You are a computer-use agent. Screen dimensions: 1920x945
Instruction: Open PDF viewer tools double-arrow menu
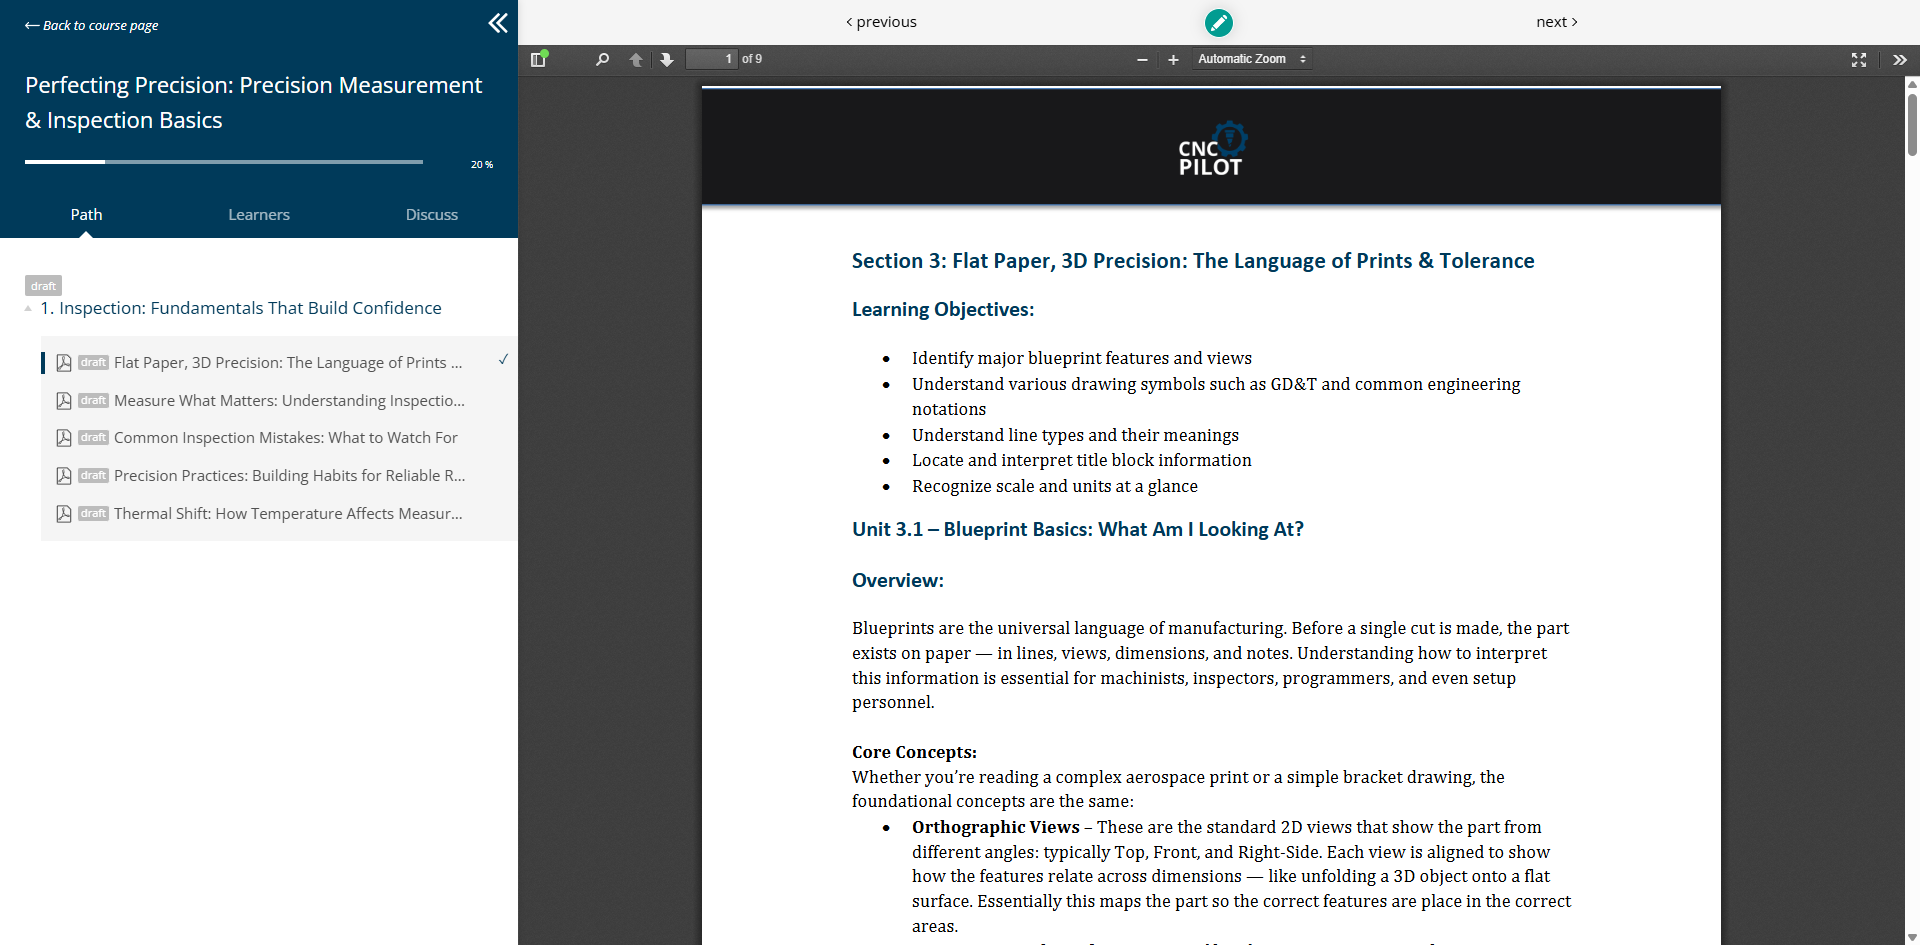tap(1899, 60)
